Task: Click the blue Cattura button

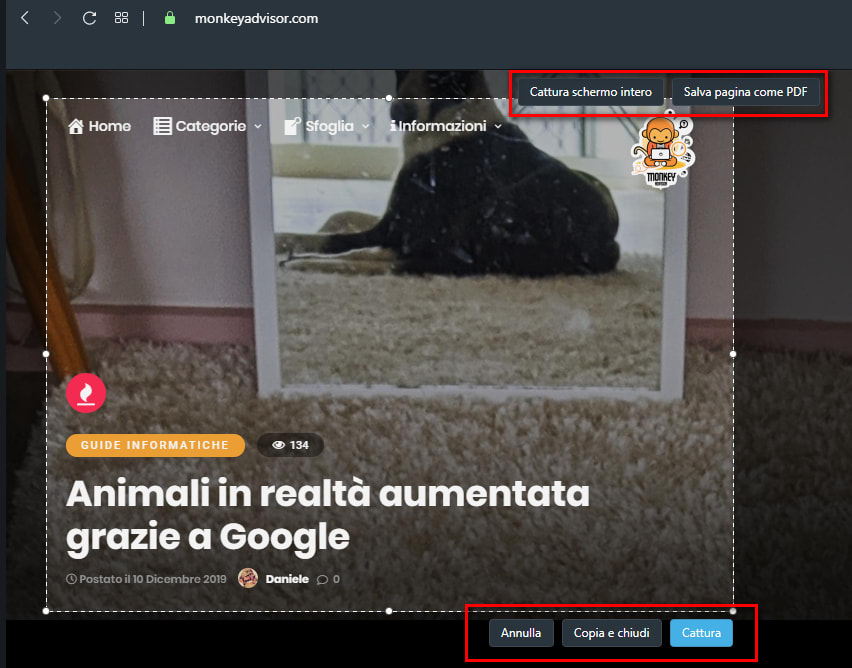Action: pos(701,633)
